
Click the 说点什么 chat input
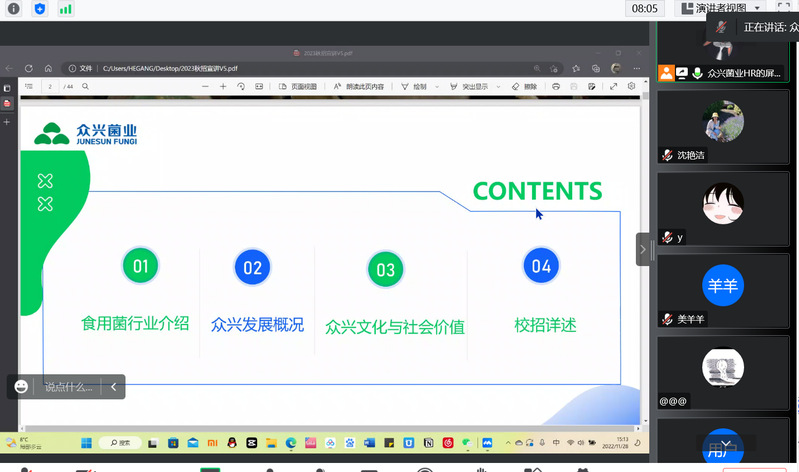(x=68, y=387)
